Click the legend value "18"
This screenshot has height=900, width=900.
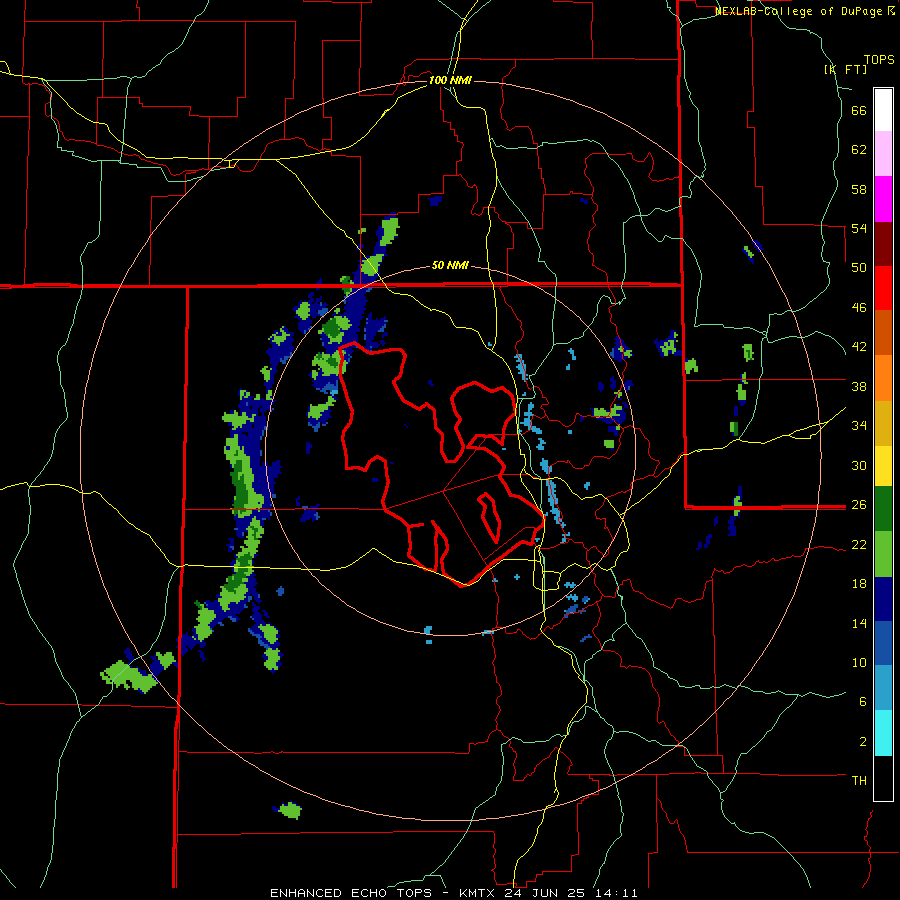tap(859, 584)
